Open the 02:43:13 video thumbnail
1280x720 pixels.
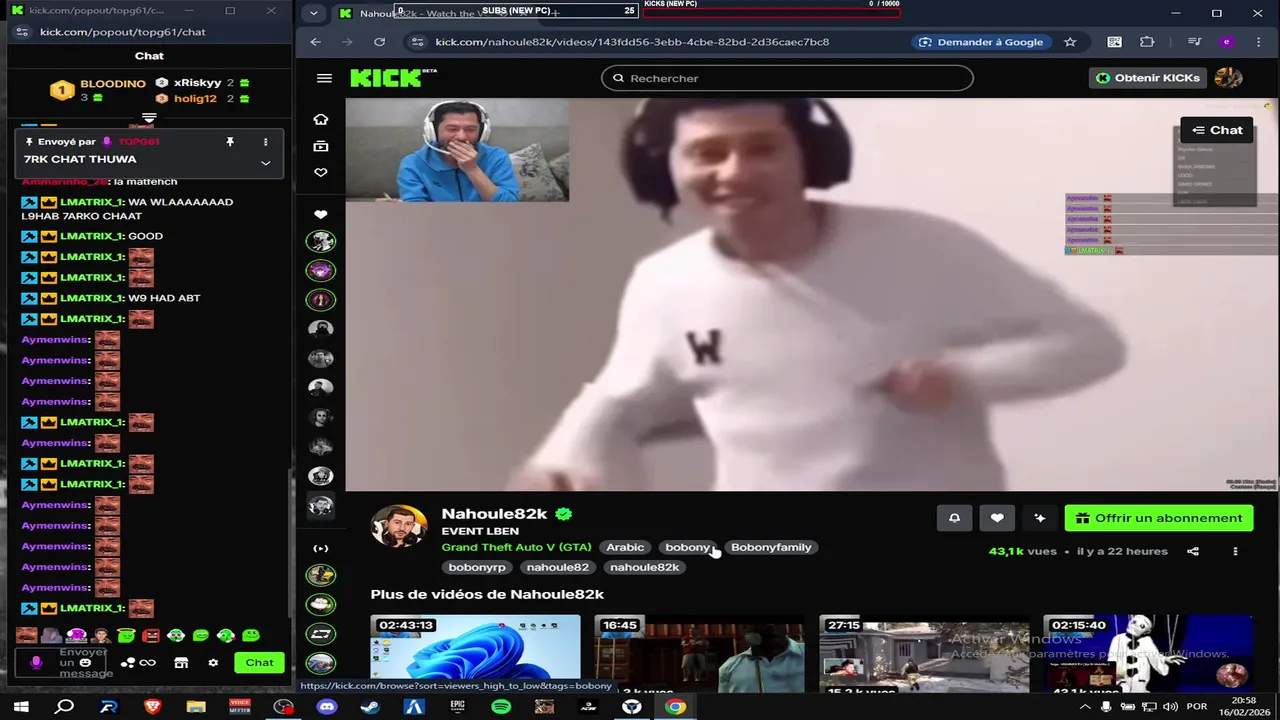click(x=475, y=654)
